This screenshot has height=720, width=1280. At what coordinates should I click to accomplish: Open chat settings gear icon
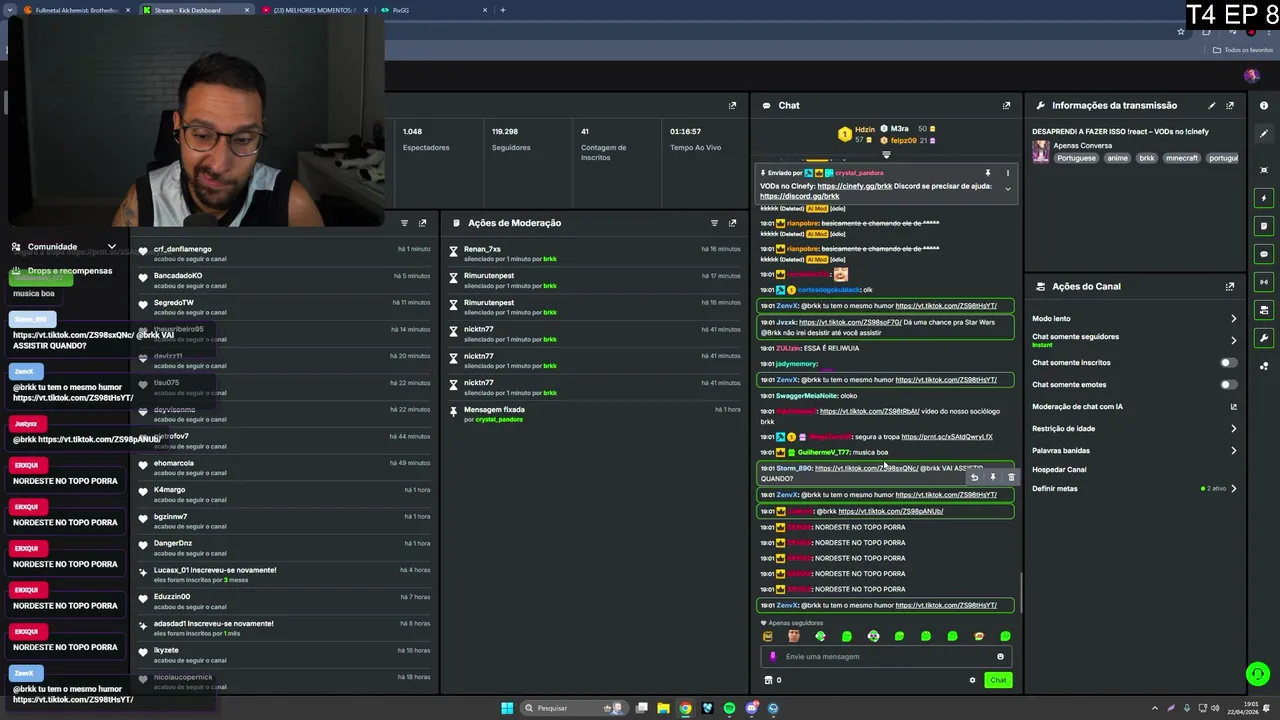click(x=972, y=680)
